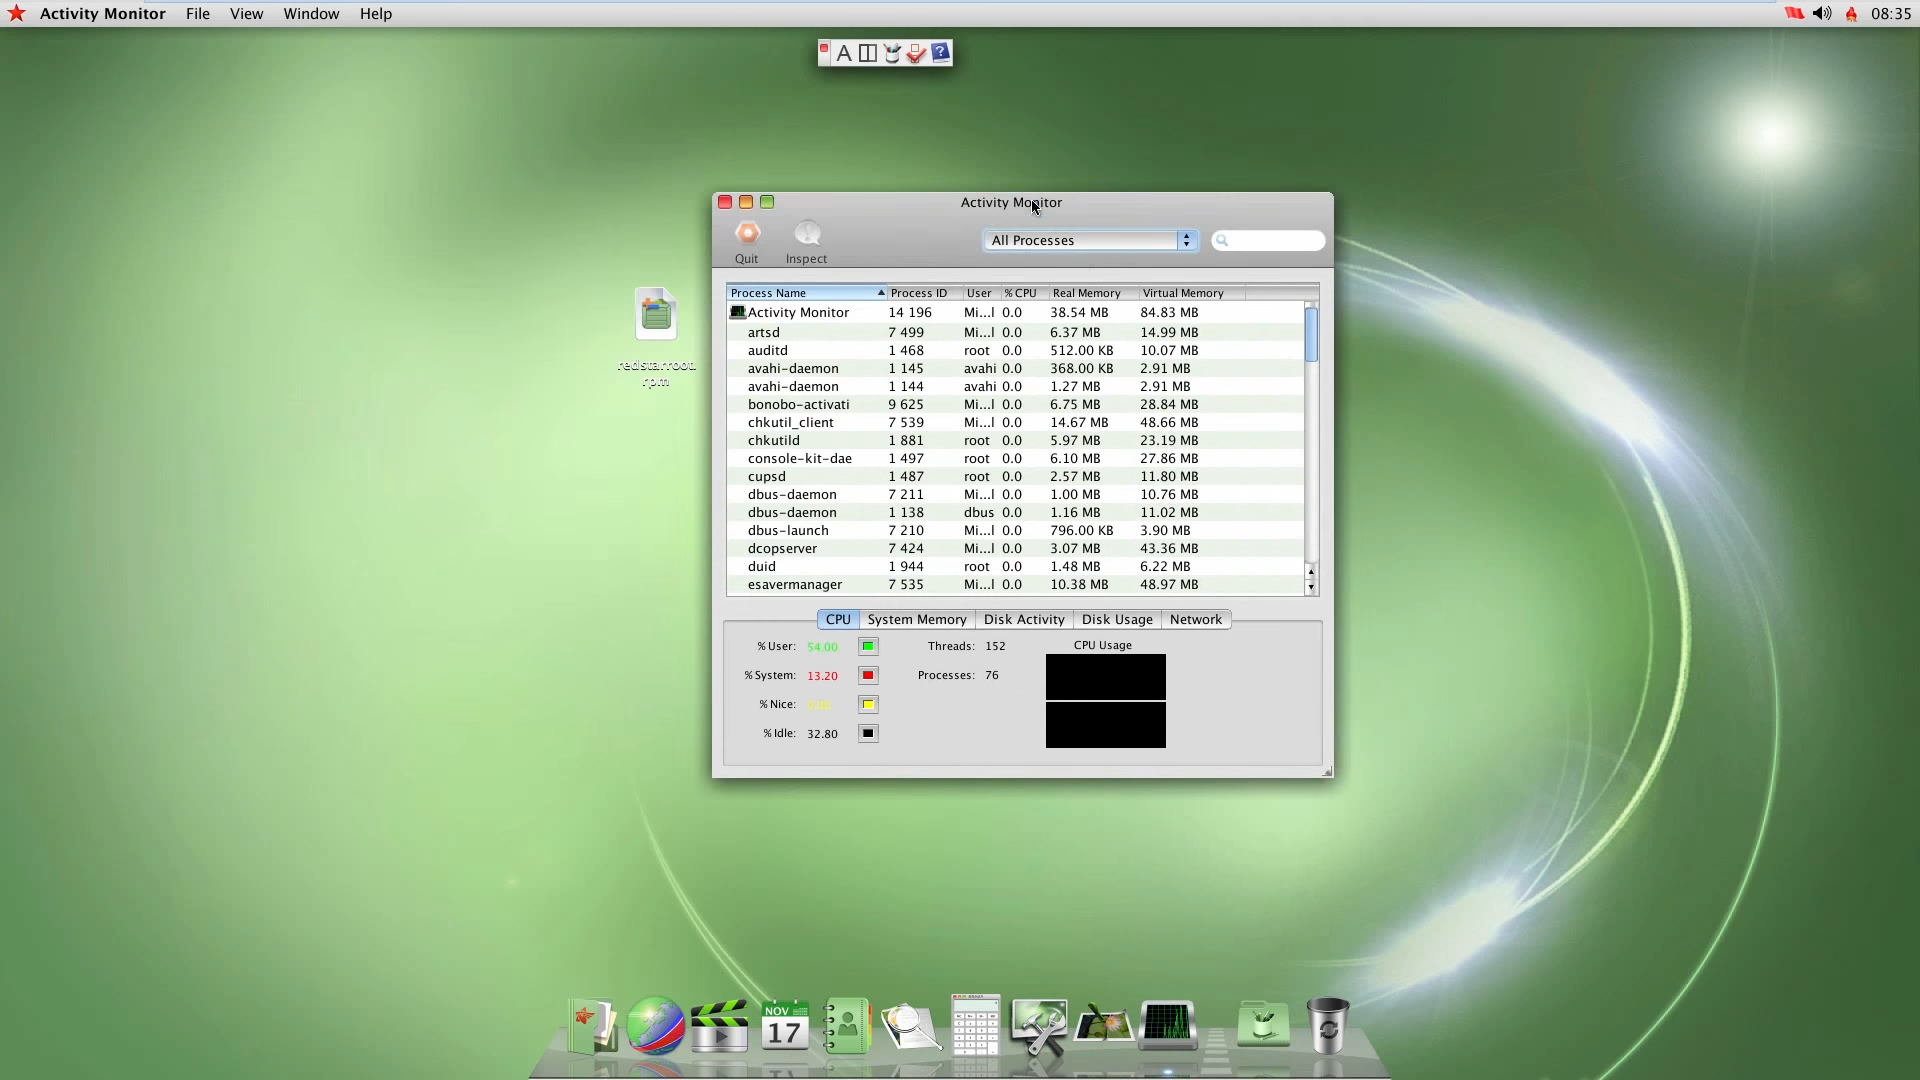Open the All Processes filter dropdown
This screenshot has height=1080, width=1920.
[x=1089, y=241]
